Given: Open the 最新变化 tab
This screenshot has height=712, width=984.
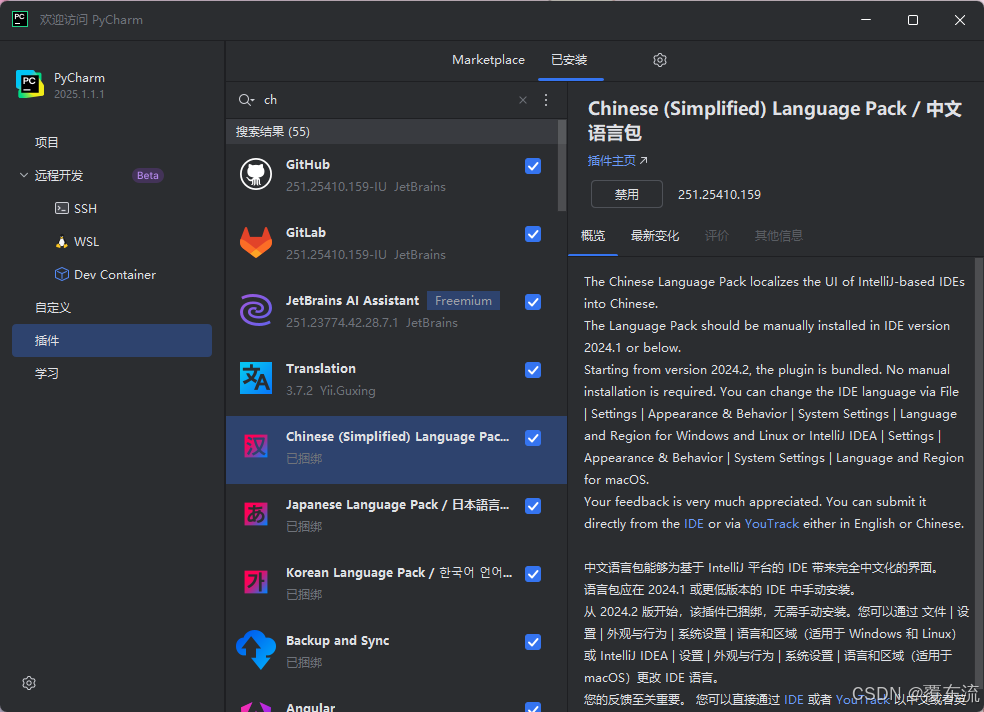Looking at the screenshot, I should click(x=655, y=235).
